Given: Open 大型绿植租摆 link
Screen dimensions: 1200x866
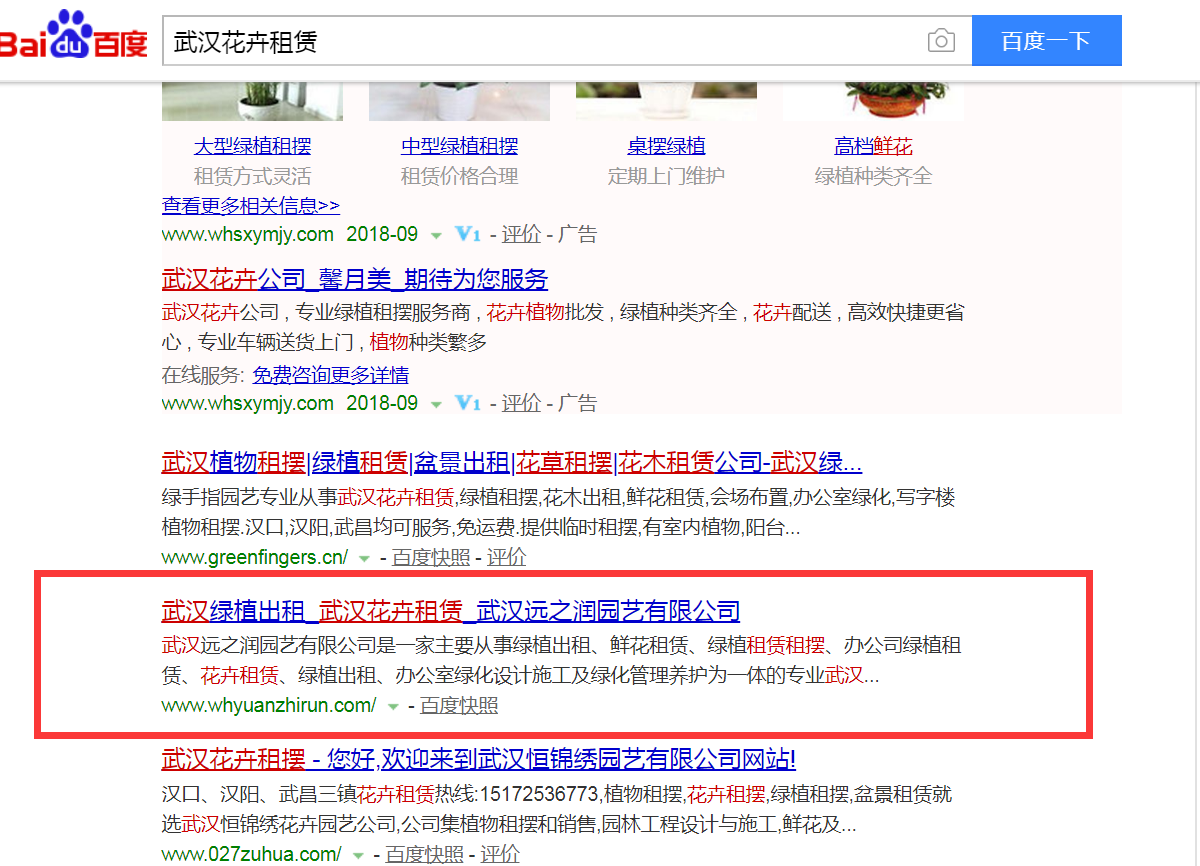Looking at the screenshot, I should click(252, 146).
